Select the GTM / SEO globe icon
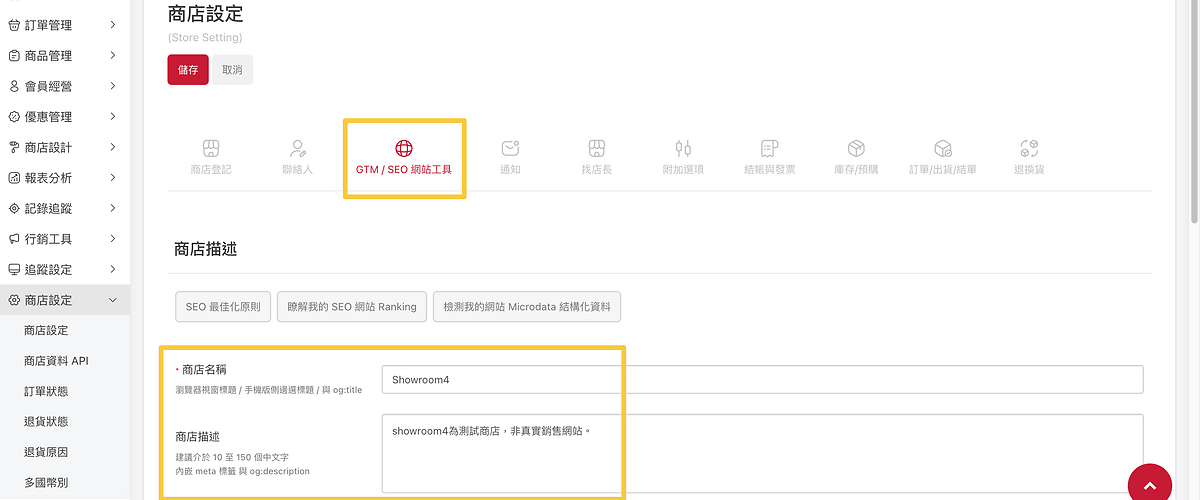The width and height of the screenshot is (1200, 500). [x=404, y=149]
